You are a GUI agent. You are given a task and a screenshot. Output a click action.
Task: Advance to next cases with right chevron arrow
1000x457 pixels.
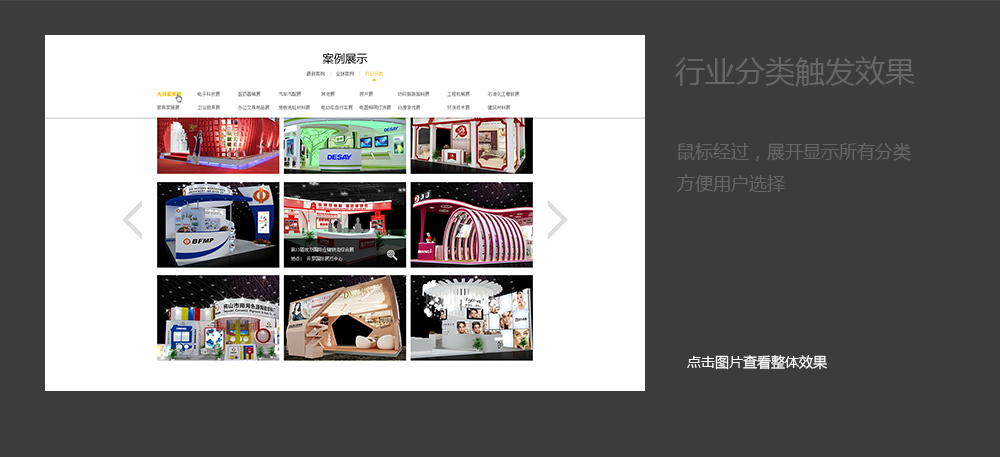pyautogui.click(x=557, y=220)
